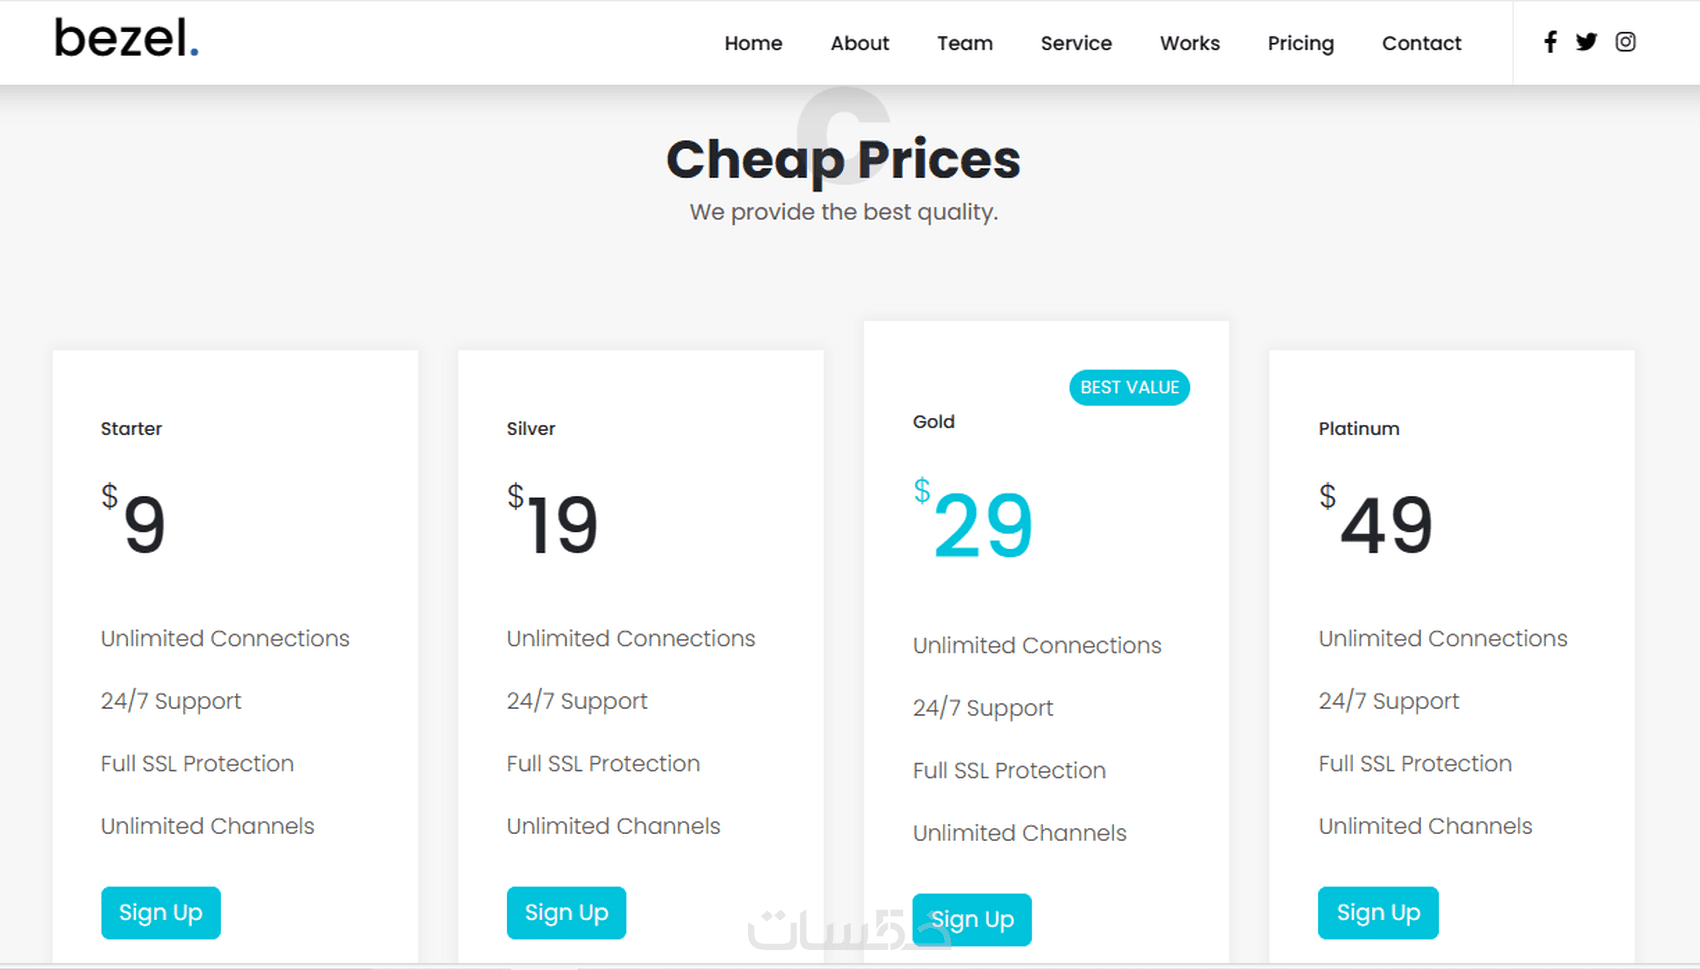The image size is (1700, 970).
Task: Sign up for the Silver plan
Action: pos(566,912)
